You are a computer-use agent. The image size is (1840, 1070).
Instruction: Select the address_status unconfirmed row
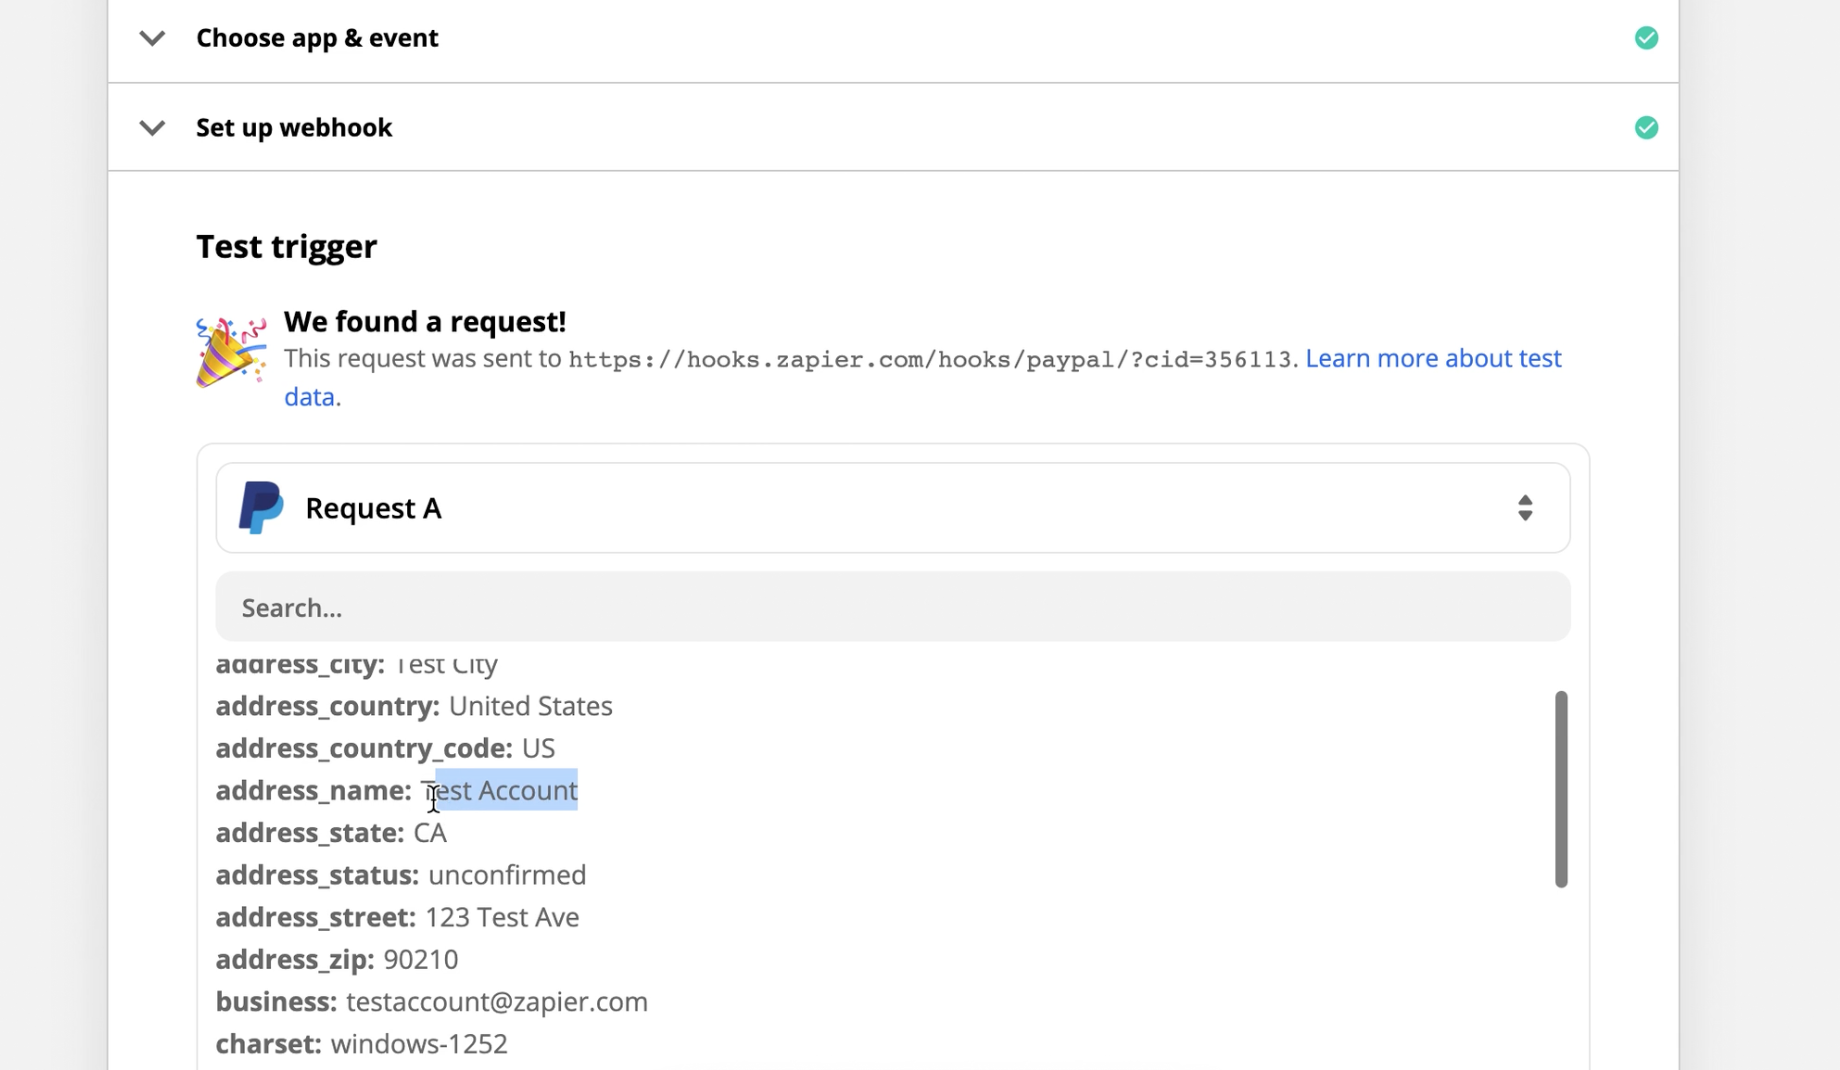pyautogui.click(x=401, y=875)
